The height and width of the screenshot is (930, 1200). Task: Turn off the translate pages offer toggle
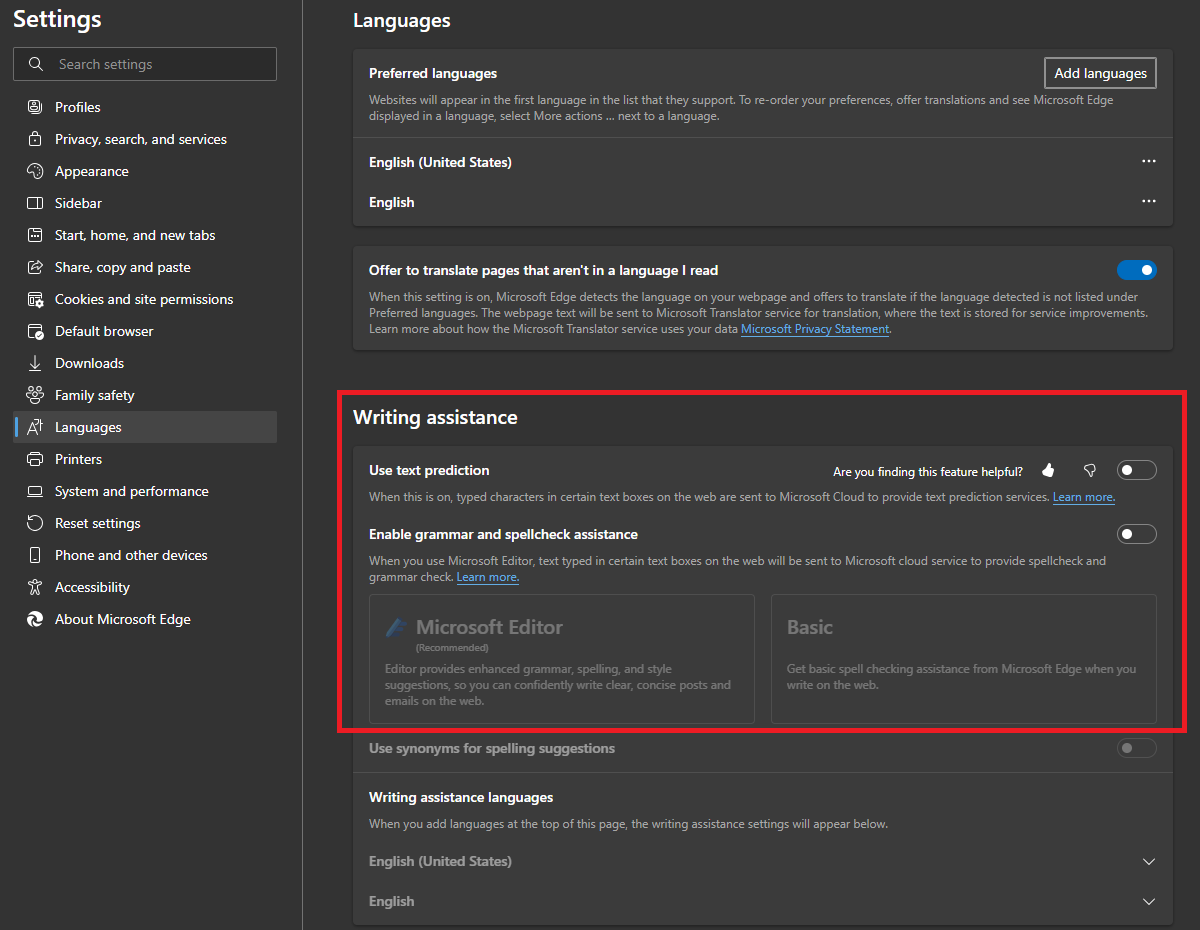pos(1136,270)
